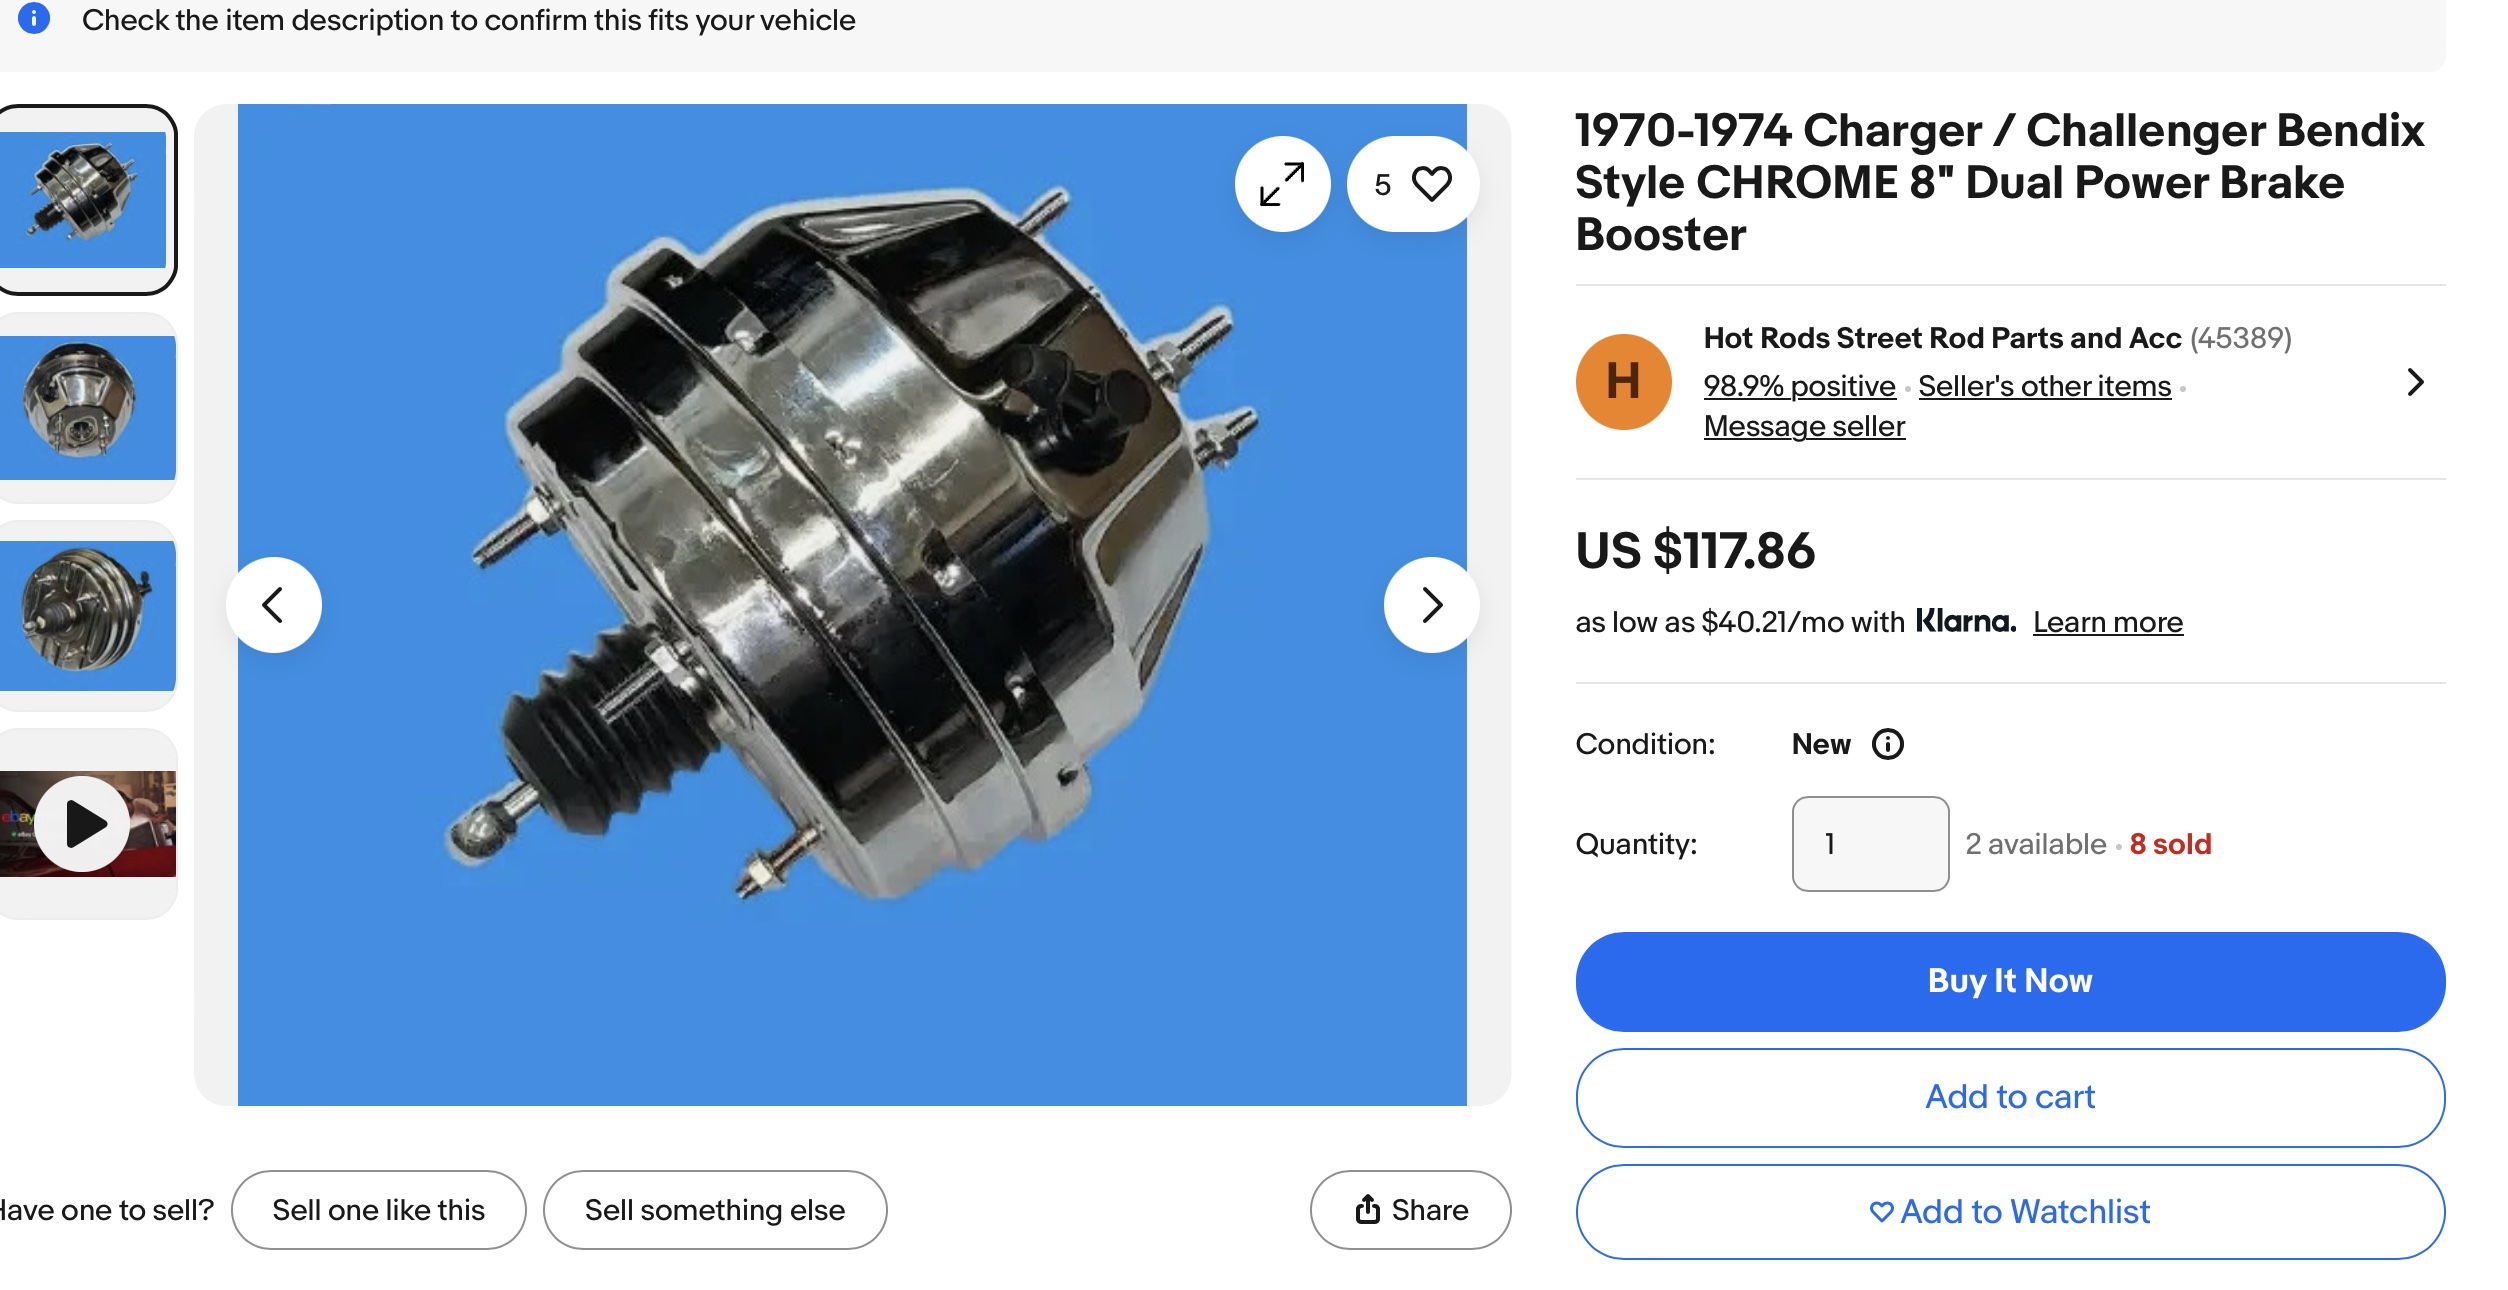Click the blue info icon in the vehicle fit notice
The image size is (2508, 1290).
[x=34, y=18]
